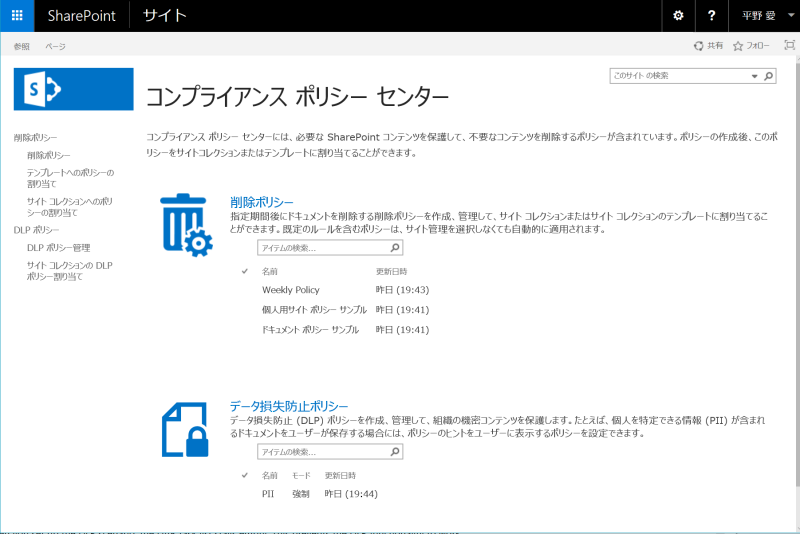Open 個人用サイト ポリシー サンプル item
This screenshot has height=534, width=800.
[314, 310]
